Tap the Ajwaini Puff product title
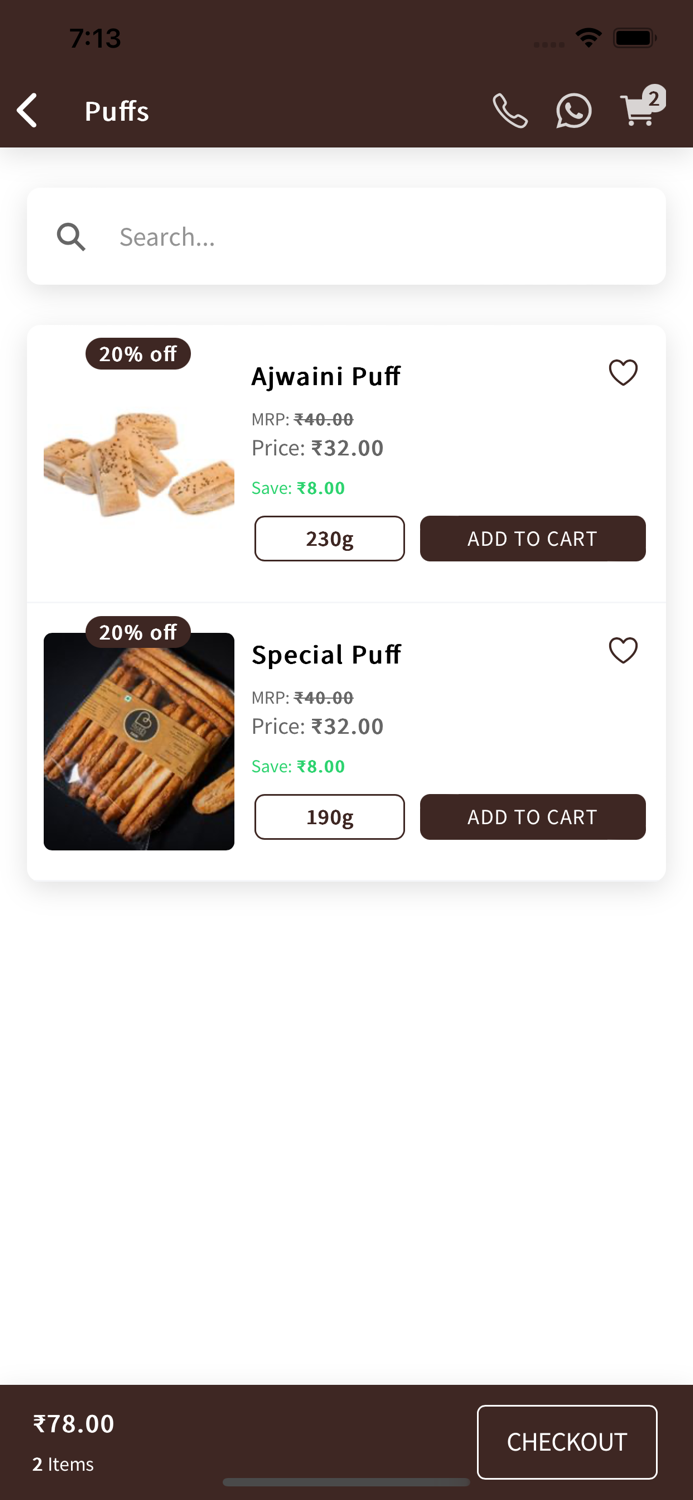The image size is (693, 1500). [x=326, y=376]
